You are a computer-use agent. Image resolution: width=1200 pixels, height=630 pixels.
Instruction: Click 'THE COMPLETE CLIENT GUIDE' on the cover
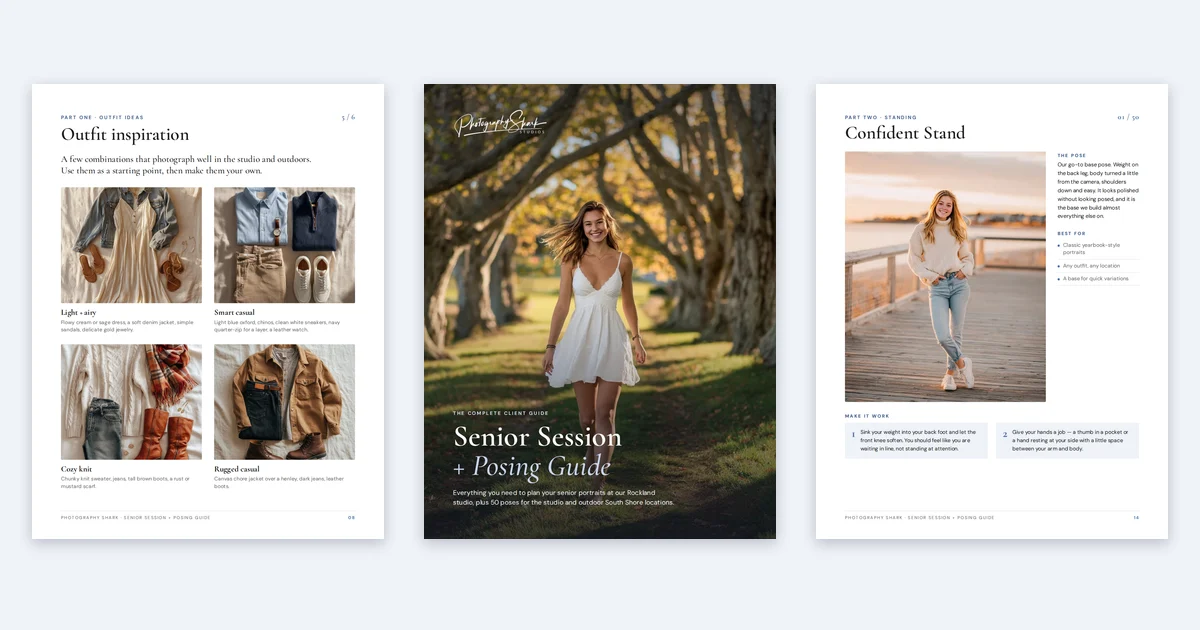(x=500, y=413)
